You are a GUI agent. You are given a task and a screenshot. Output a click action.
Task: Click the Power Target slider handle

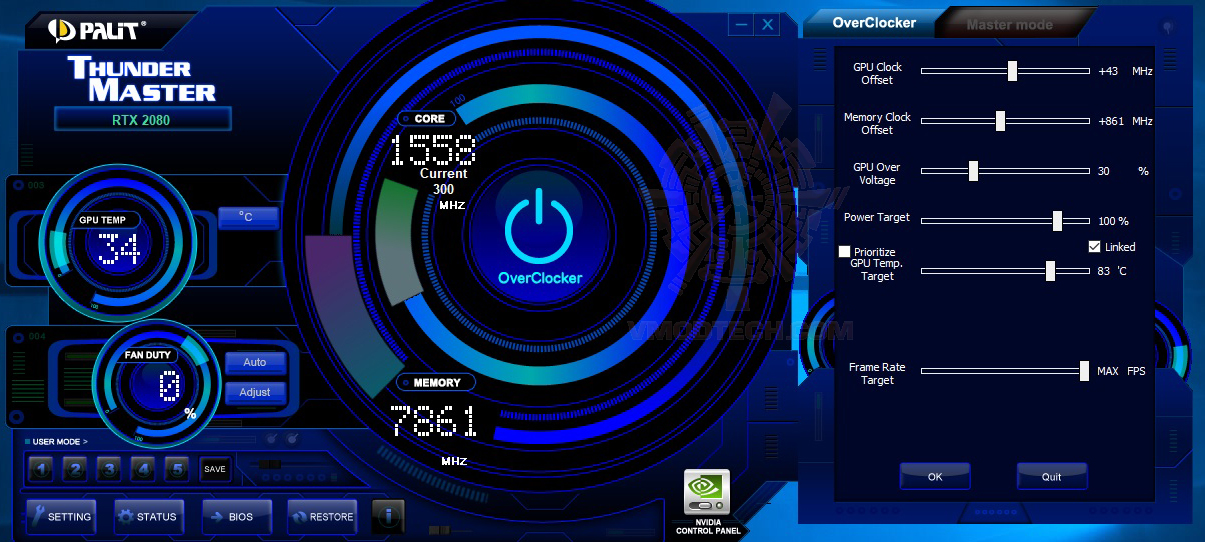pyautogui.click(x=1057, y=221)
